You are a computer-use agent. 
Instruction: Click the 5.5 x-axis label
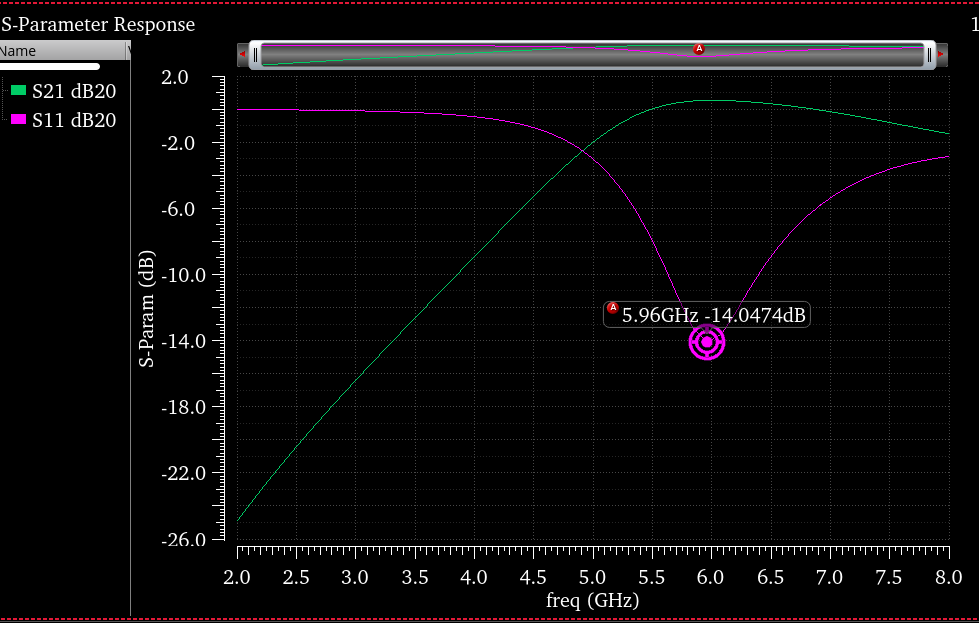pos(652,577)
